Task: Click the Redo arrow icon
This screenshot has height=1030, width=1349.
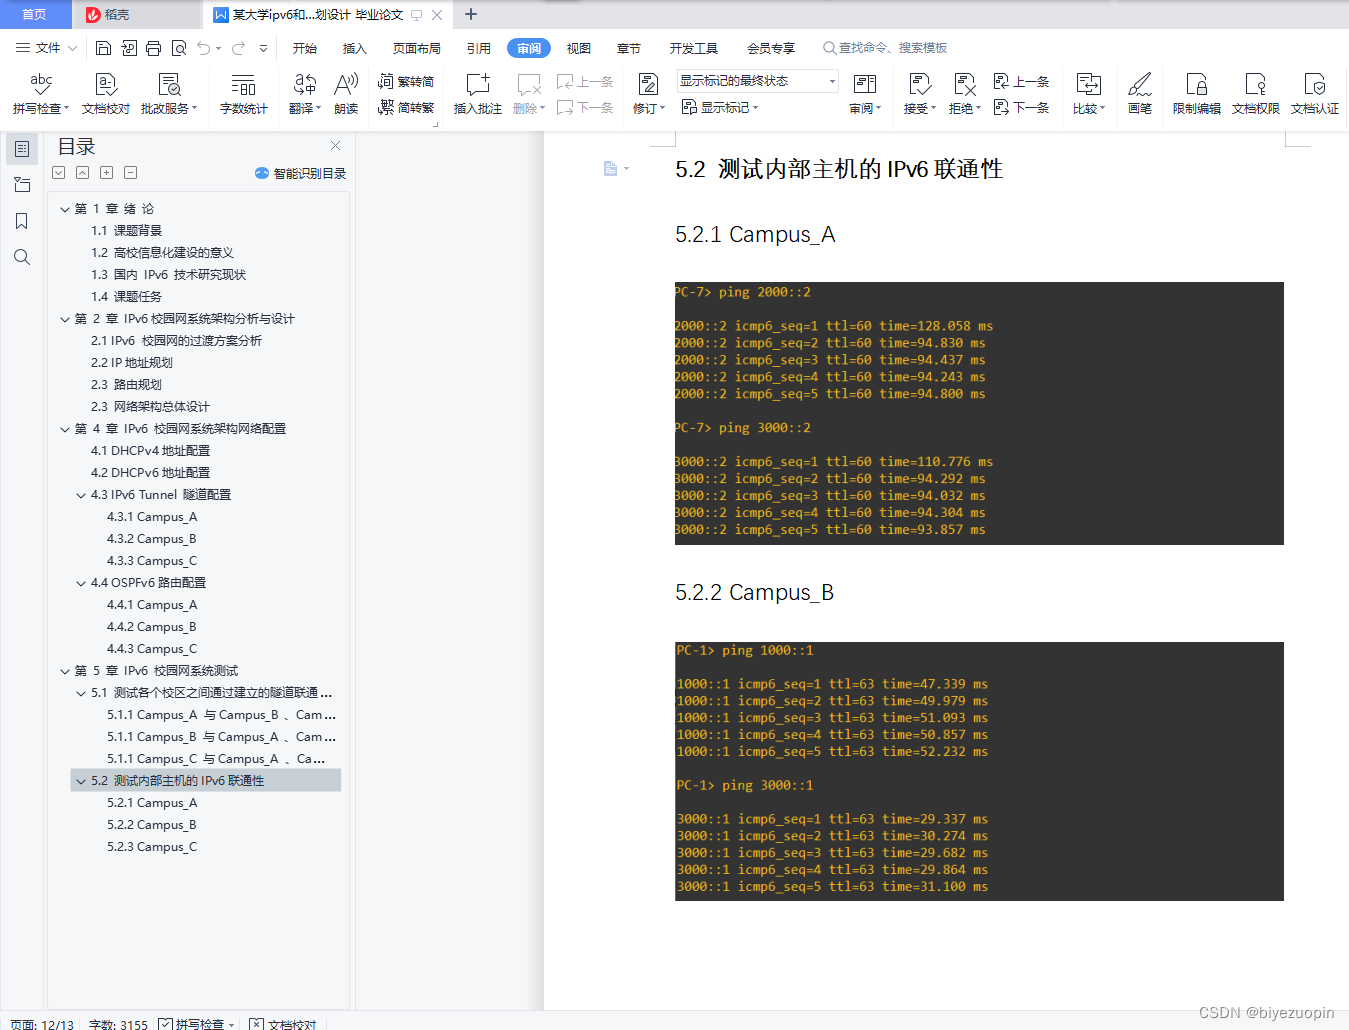Action: tap(239, 48)
